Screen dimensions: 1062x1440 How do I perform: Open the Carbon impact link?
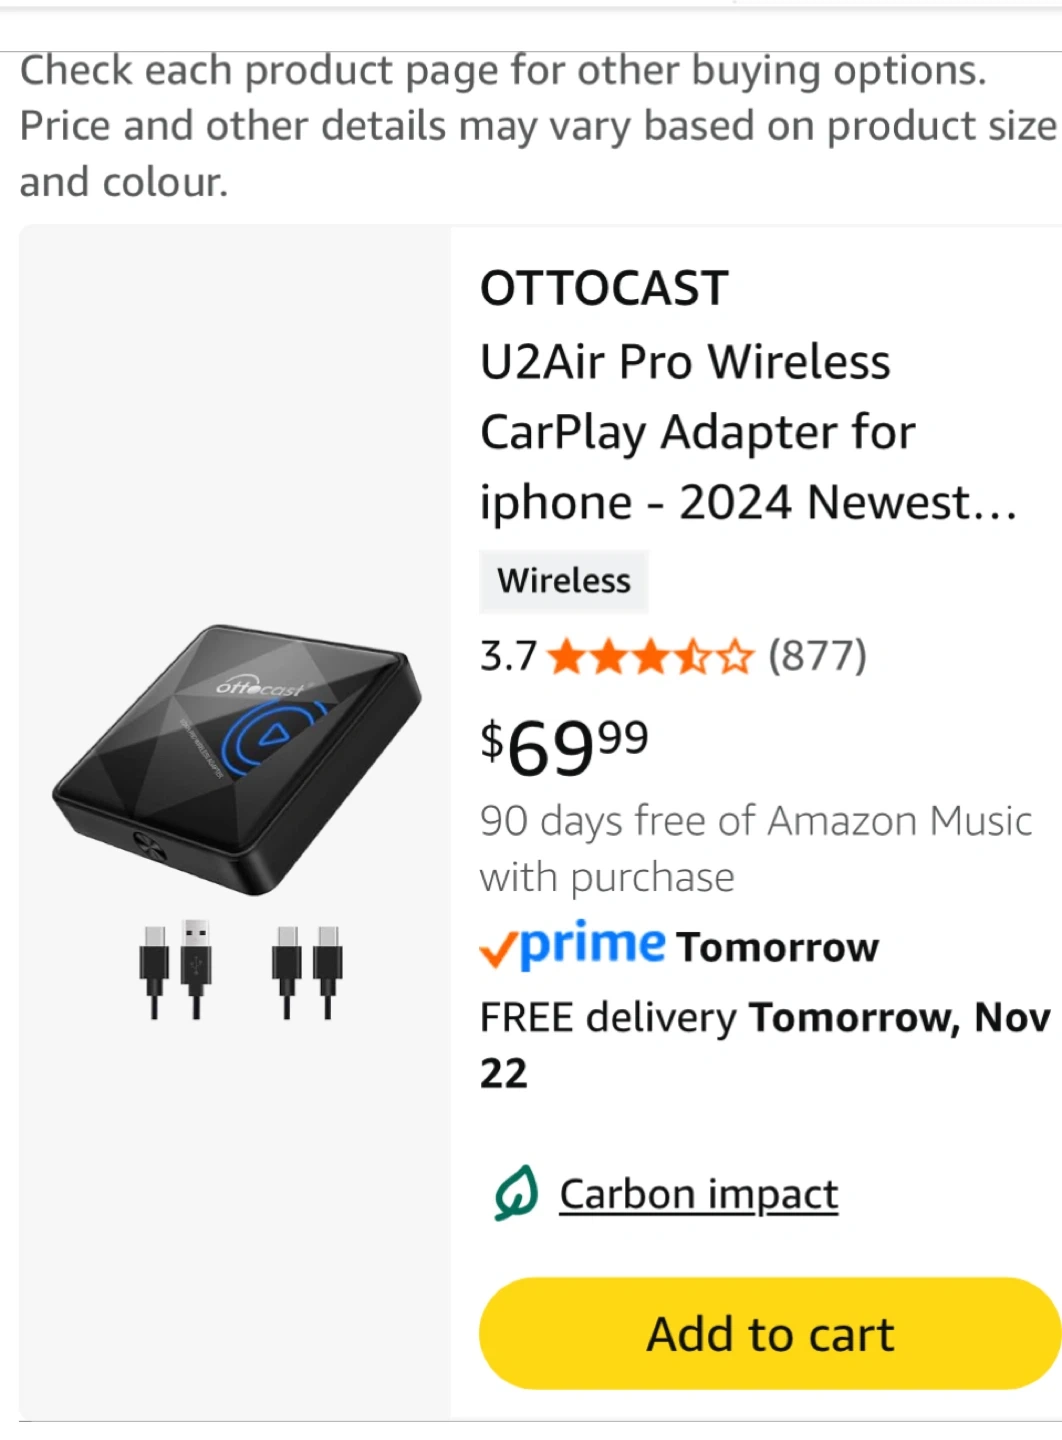click(698, 1194)
